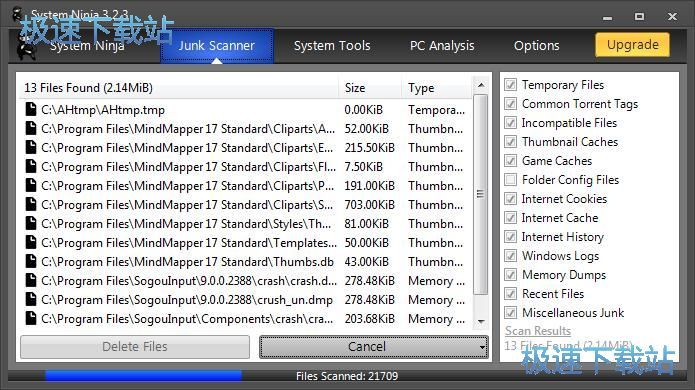Click file icon of Styles 81.00KiB entry
Image resolution: width=695 pixels, height=390 pixels.
(x=31, y=223)
